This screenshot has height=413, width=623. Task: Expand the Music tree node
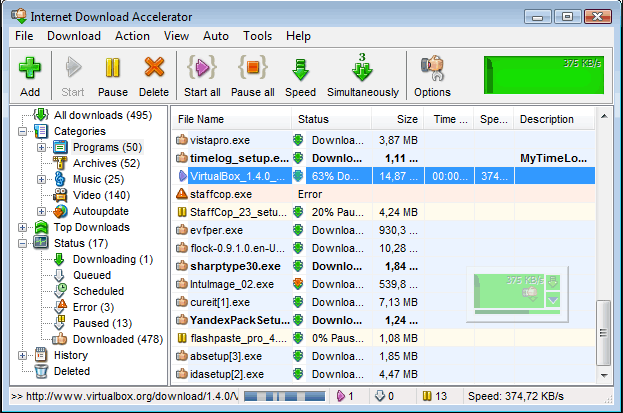[x=41, y=179]
